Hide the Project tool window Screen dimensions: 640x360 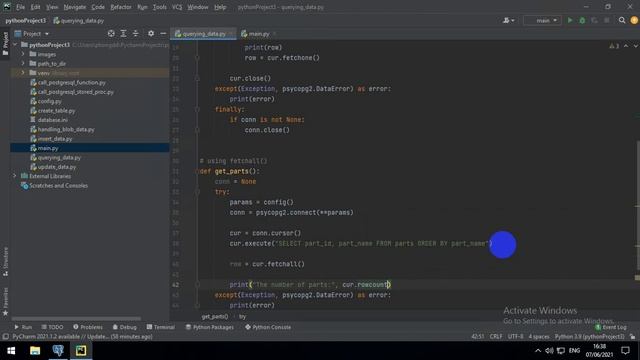[163, 33]
